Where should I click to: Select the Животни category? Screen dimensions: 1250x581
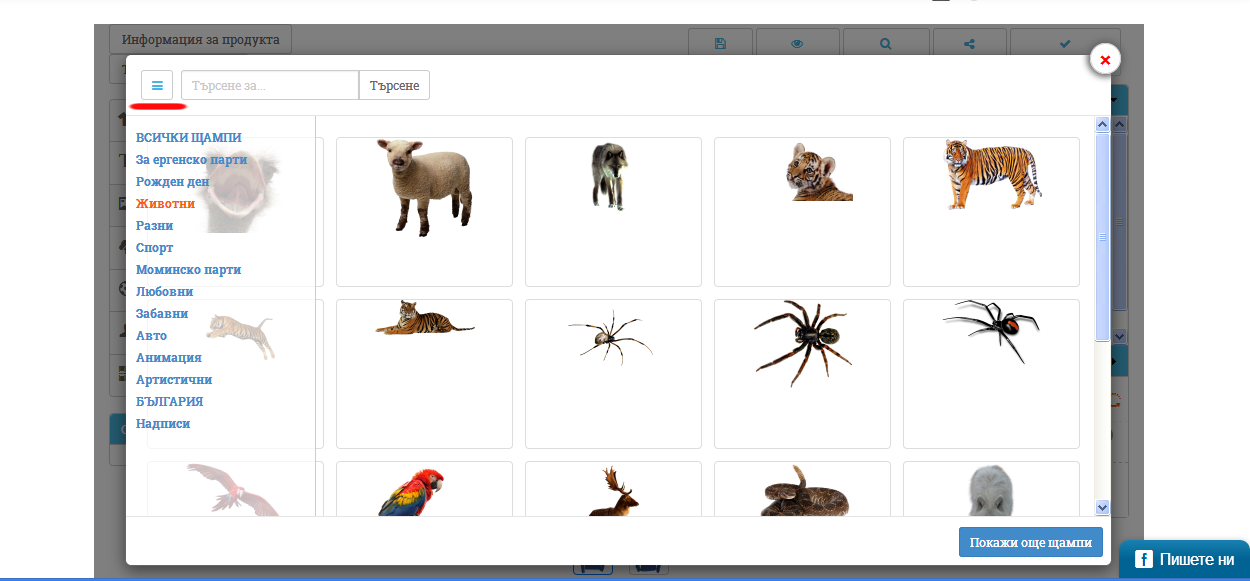[165, 204]
